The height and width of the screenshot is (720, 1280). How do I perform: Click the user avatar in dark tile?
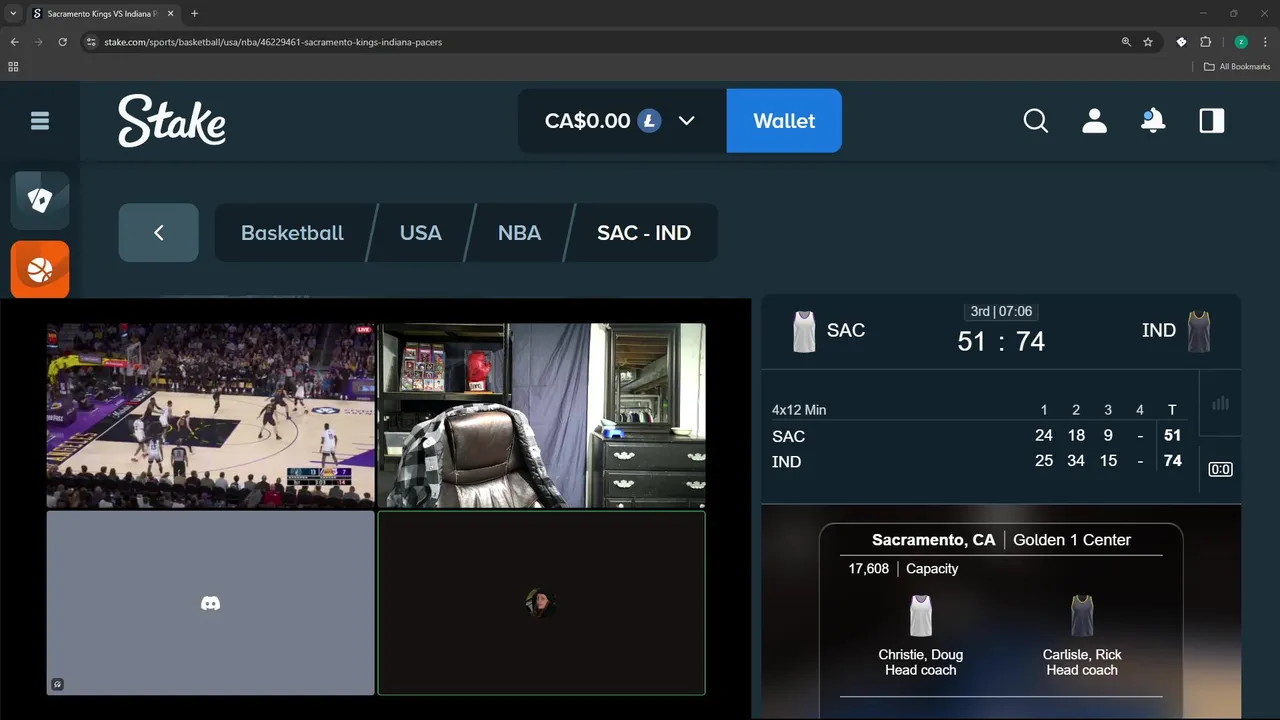click(x=541, y=602)
